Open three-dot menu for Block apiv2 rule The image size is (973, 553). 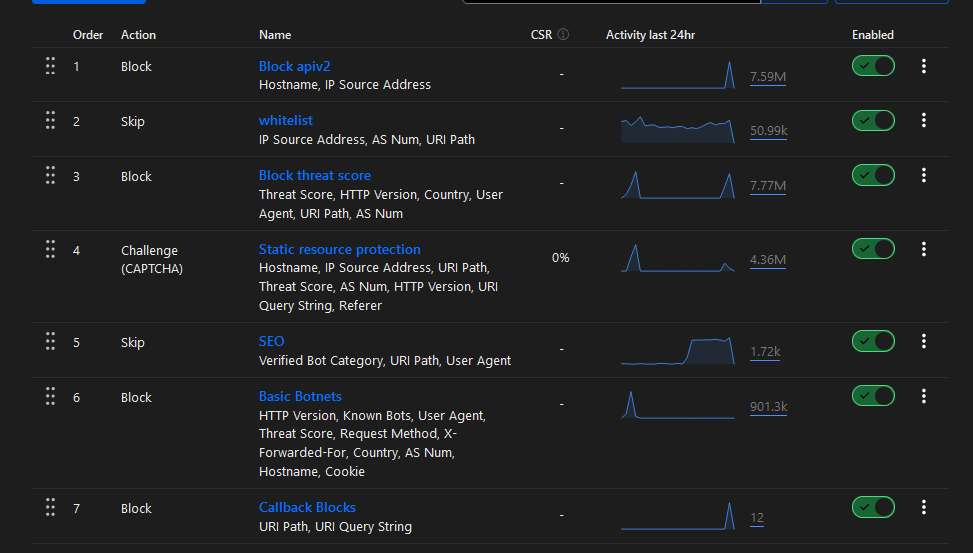tap(924, 66)
